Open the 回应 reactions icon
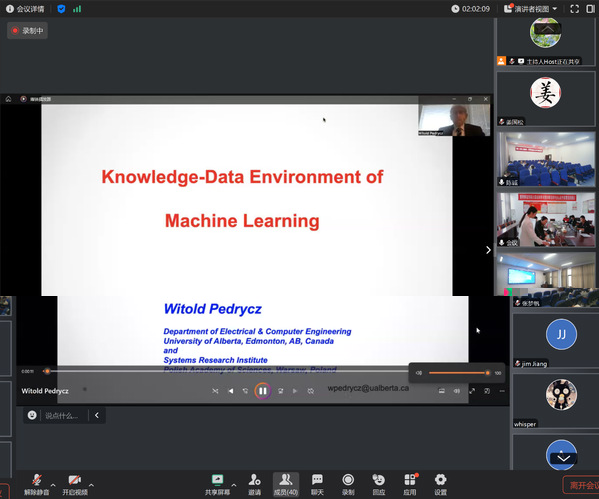This screenshot has height=499, width=599. click(379, 484)
